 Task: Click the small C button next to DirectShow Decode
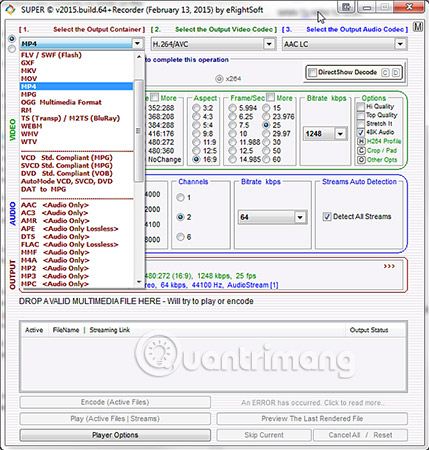tap(385, 72)
